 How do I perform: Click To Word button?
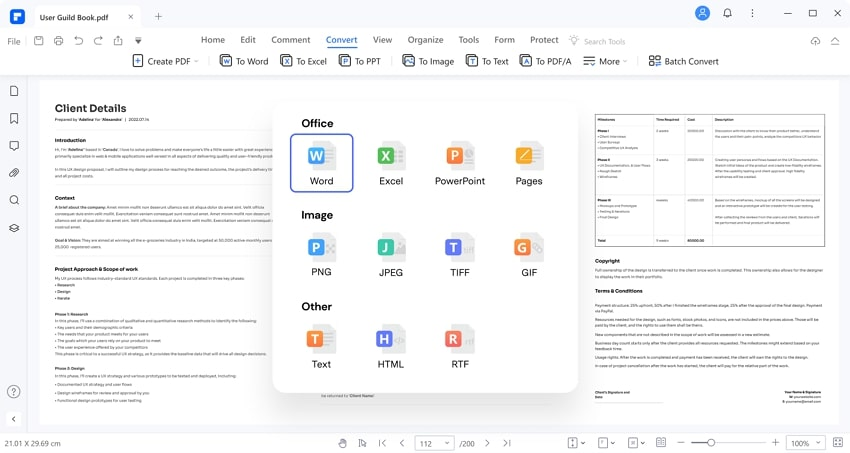[x=244, y=61]
